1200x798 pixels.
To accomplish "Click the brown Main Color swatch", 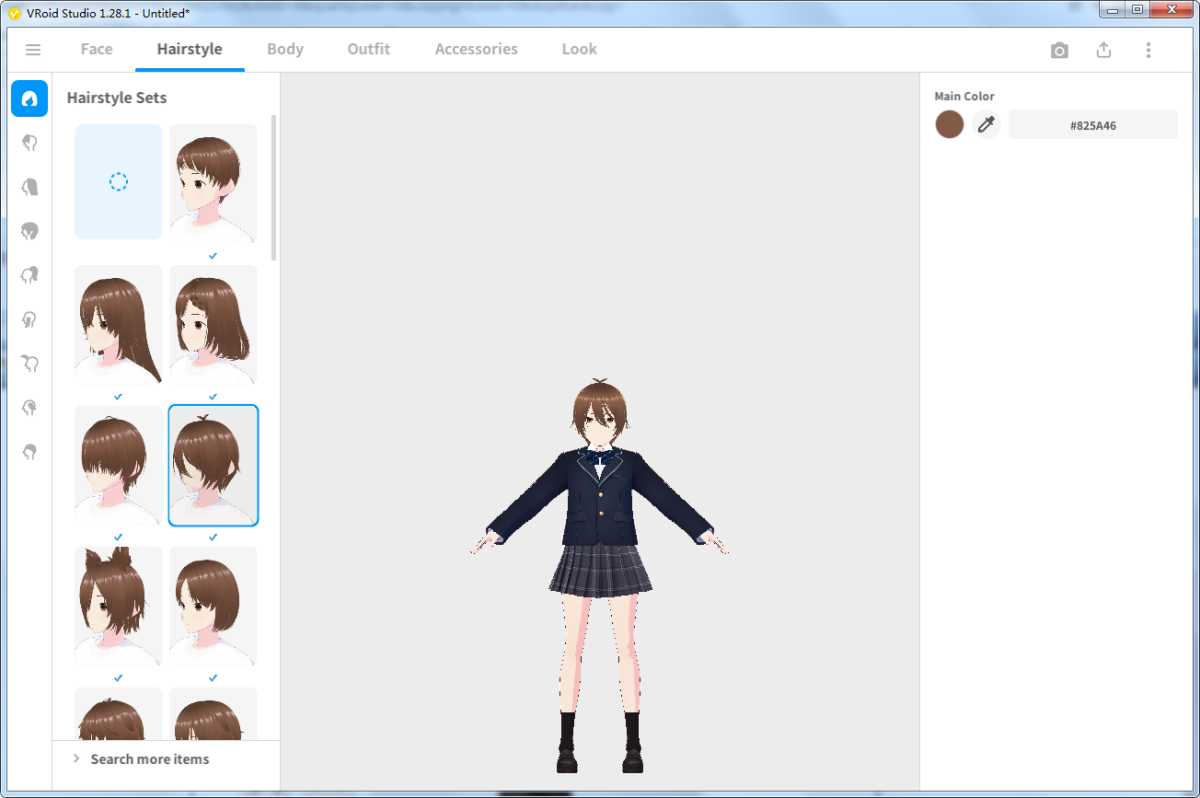I will (x=949, y=124).
